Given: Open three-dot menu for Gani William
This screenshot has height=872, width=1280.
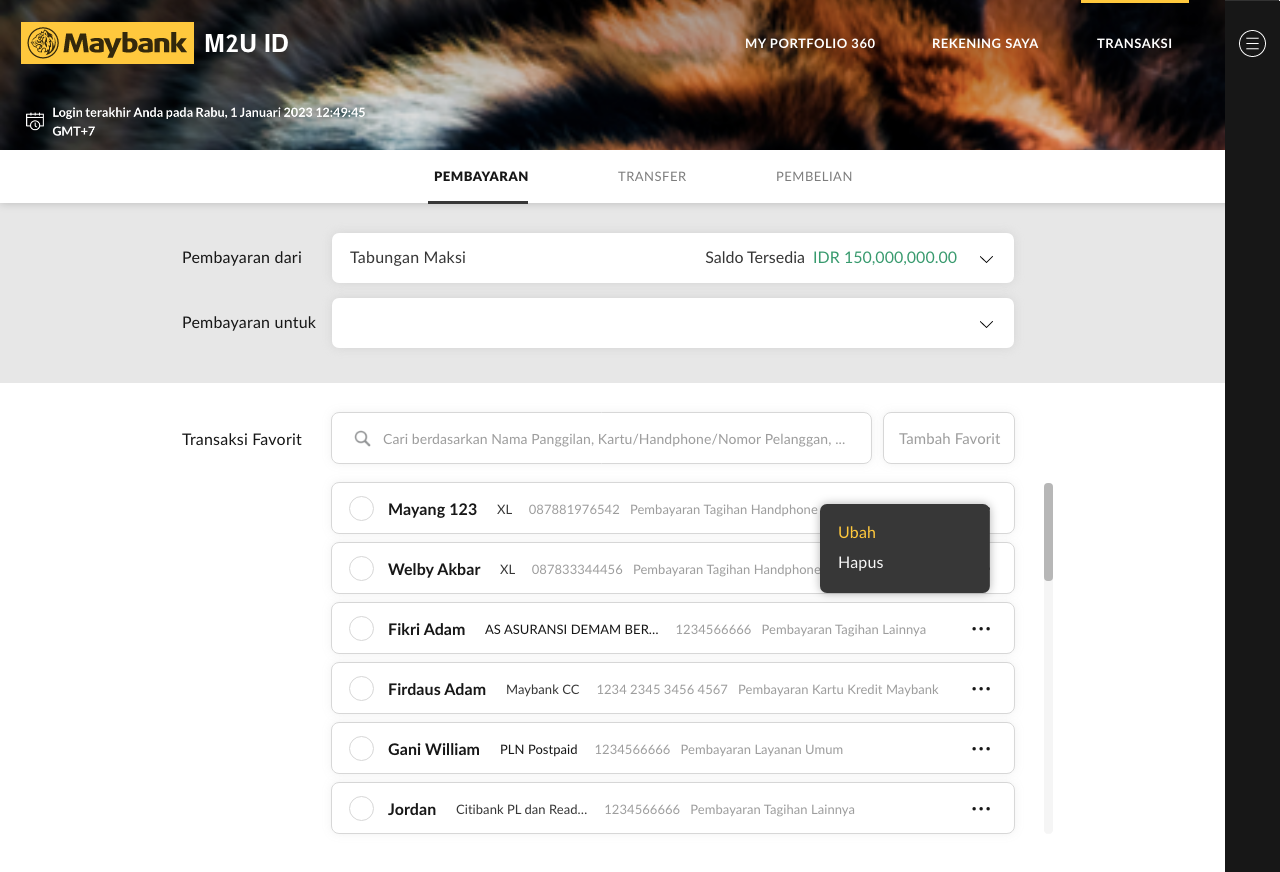Looking at the screenshot, I should click(x=980, y=749).
